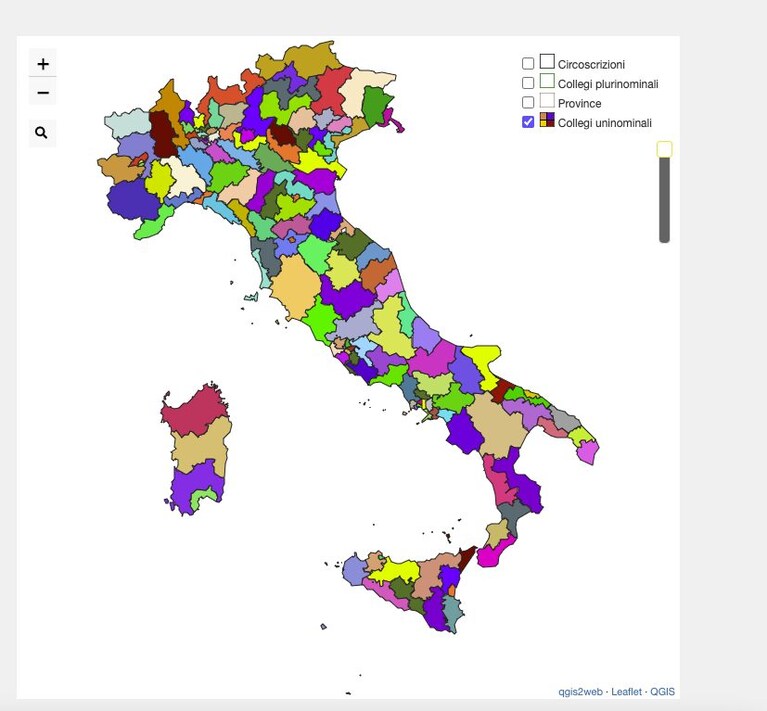Enable the Collegi plurinominali layer checkbox
The height and width of the screenshot is (711, 767).
(x=528, y=83)
